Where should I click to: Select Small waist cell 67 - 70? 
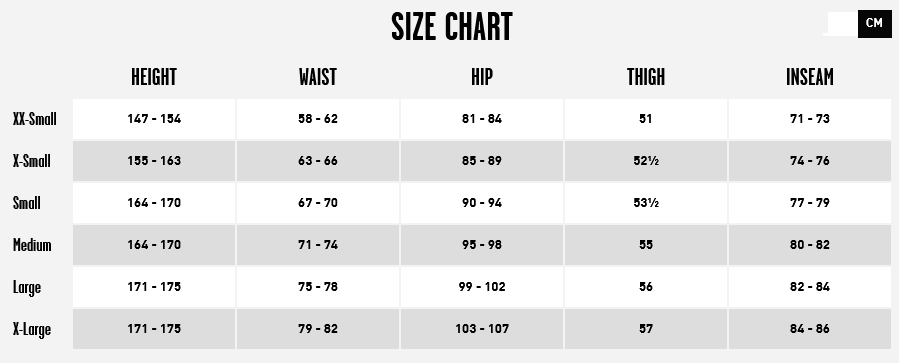[x=318, y=202]
